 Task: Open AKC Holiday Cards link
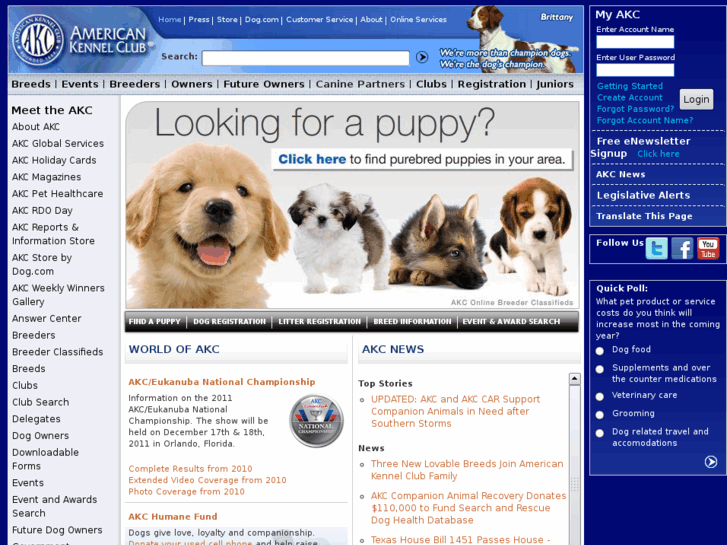click(54, 160)
